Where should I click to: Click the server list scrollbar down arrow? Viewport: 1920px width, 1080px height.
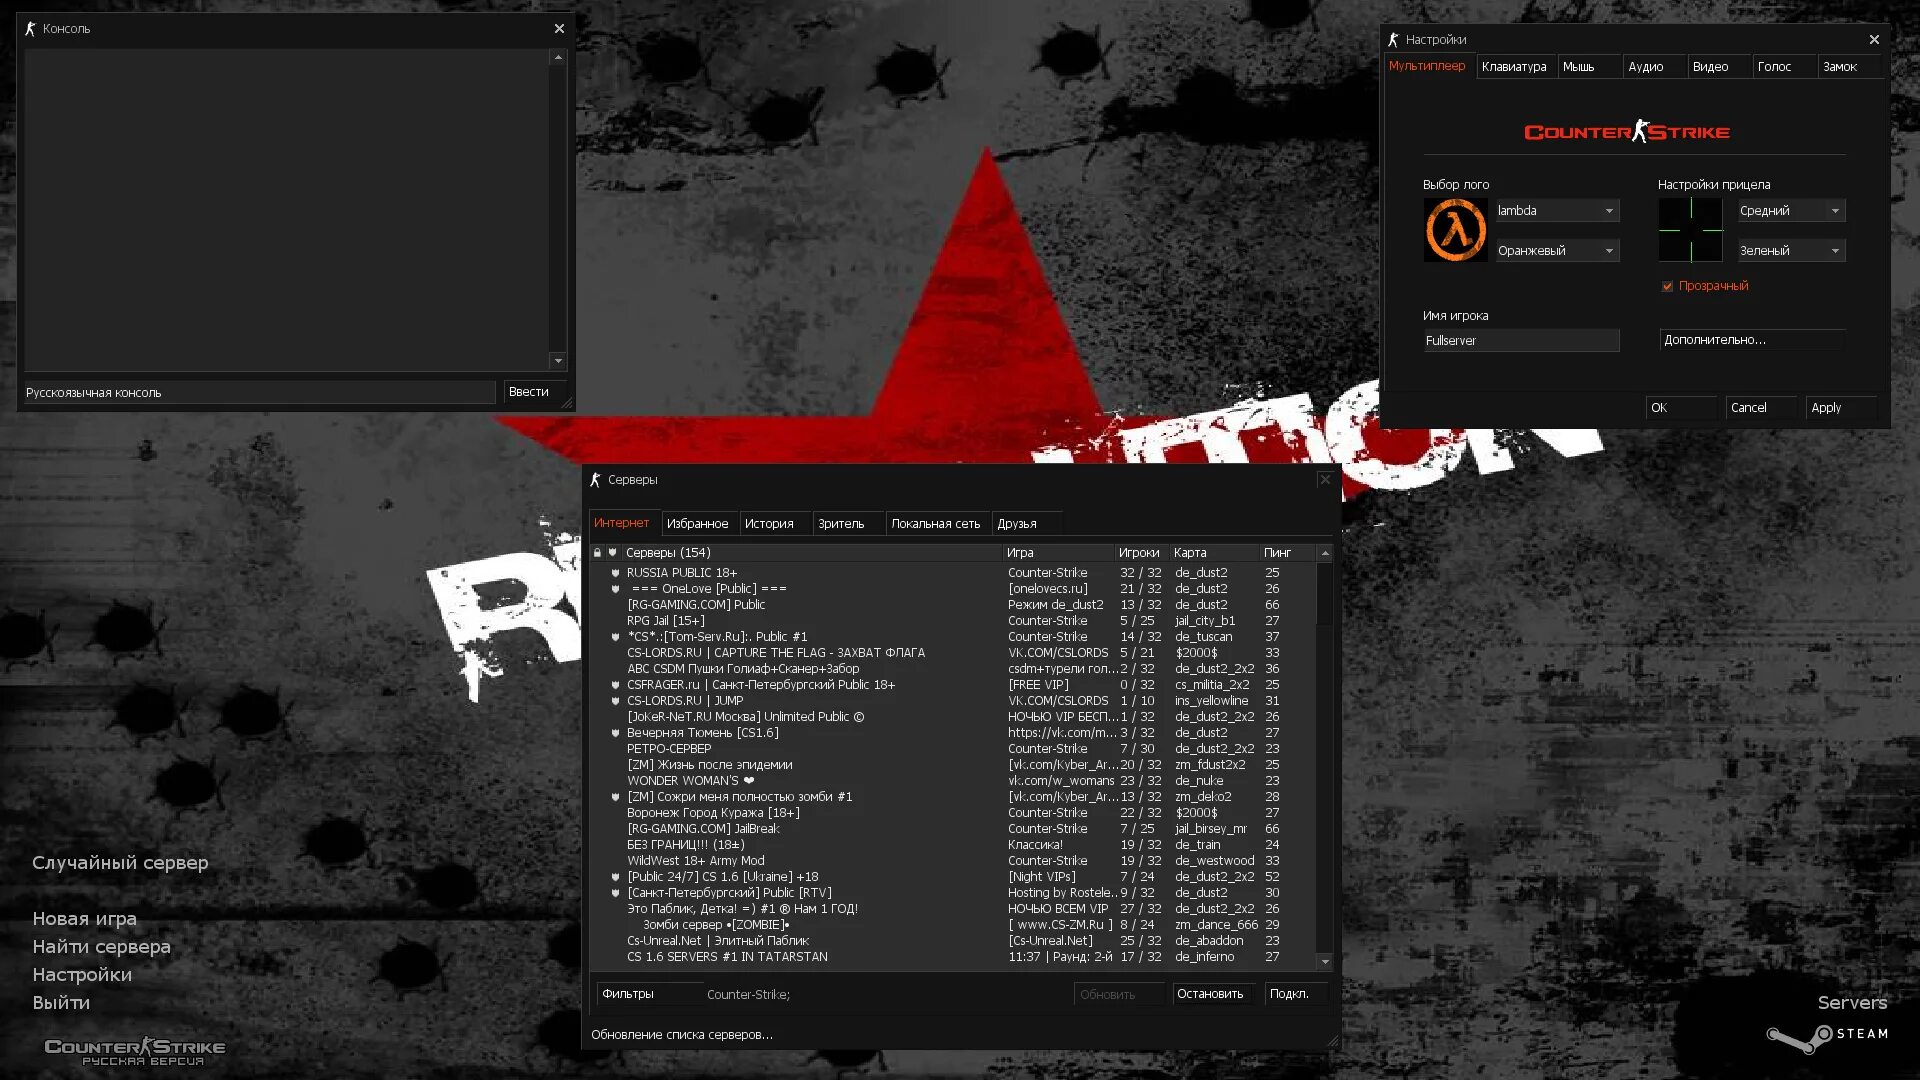click(1325, 962)
